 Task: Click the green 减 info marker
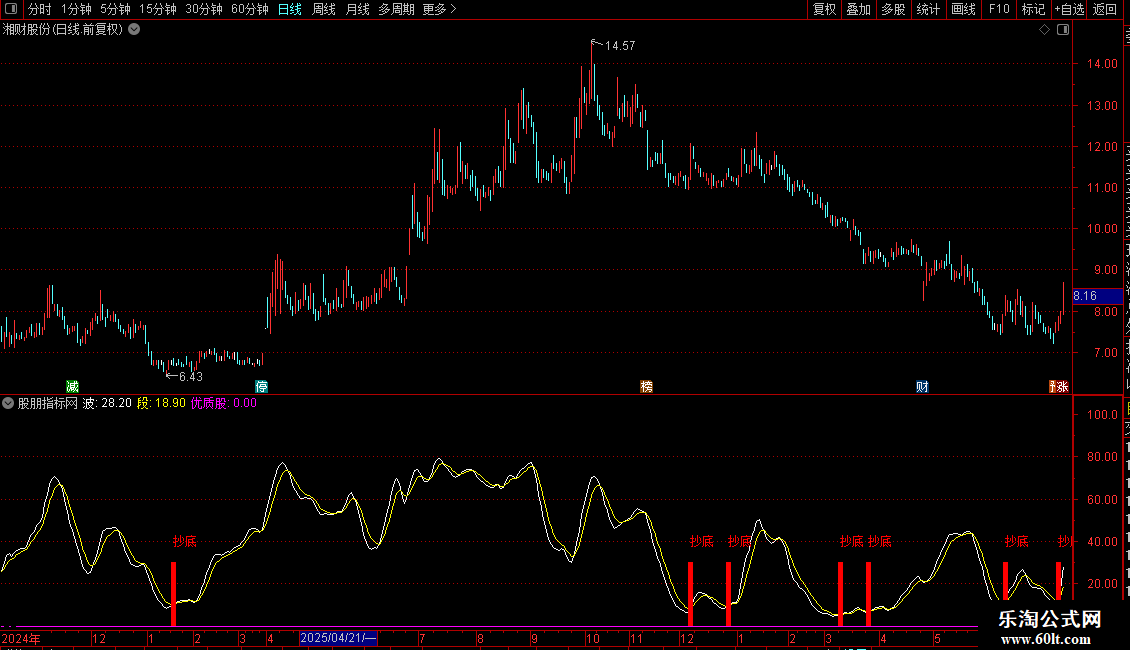(72, 387)
